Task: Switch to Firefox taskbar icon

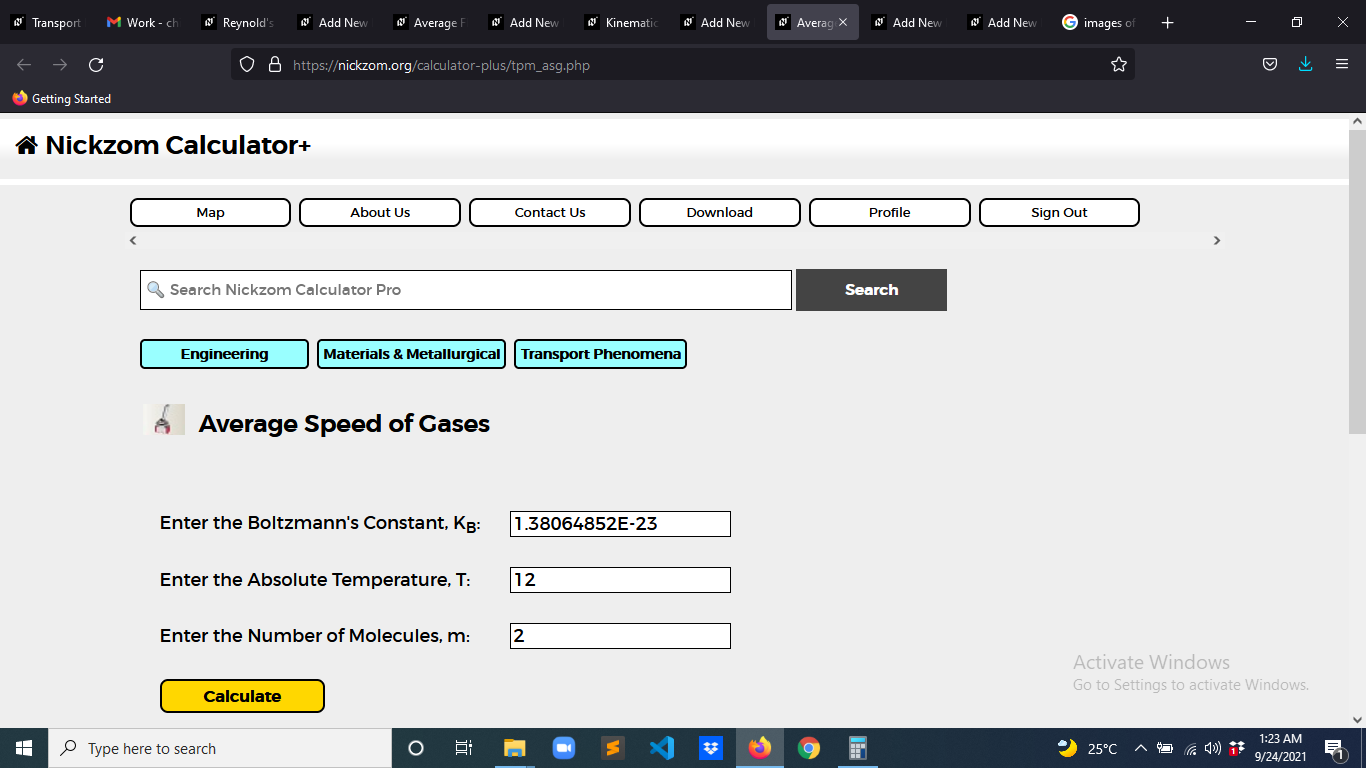Action: [x=760, y=748]
